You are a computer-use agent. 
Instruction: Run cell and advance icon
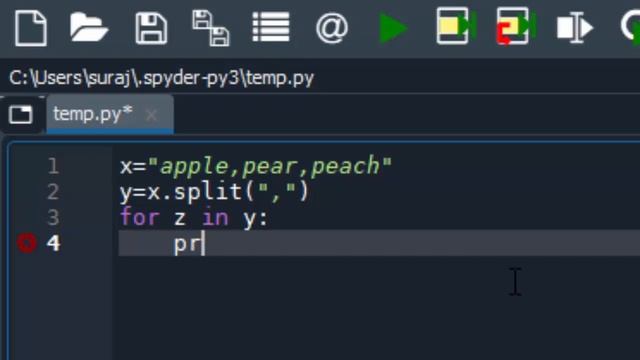click(x=516, y=26)
